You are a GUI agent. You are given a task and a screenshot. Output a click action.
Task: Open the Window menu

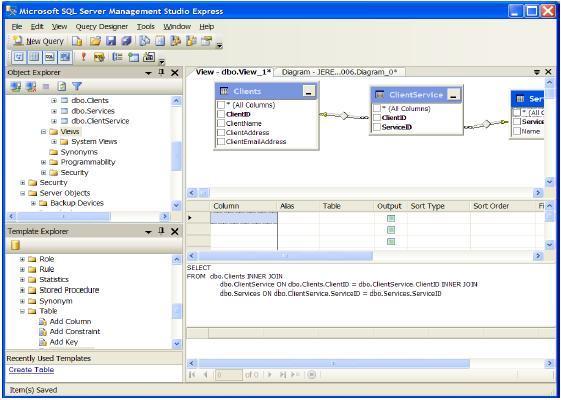[x=177, y=26]
